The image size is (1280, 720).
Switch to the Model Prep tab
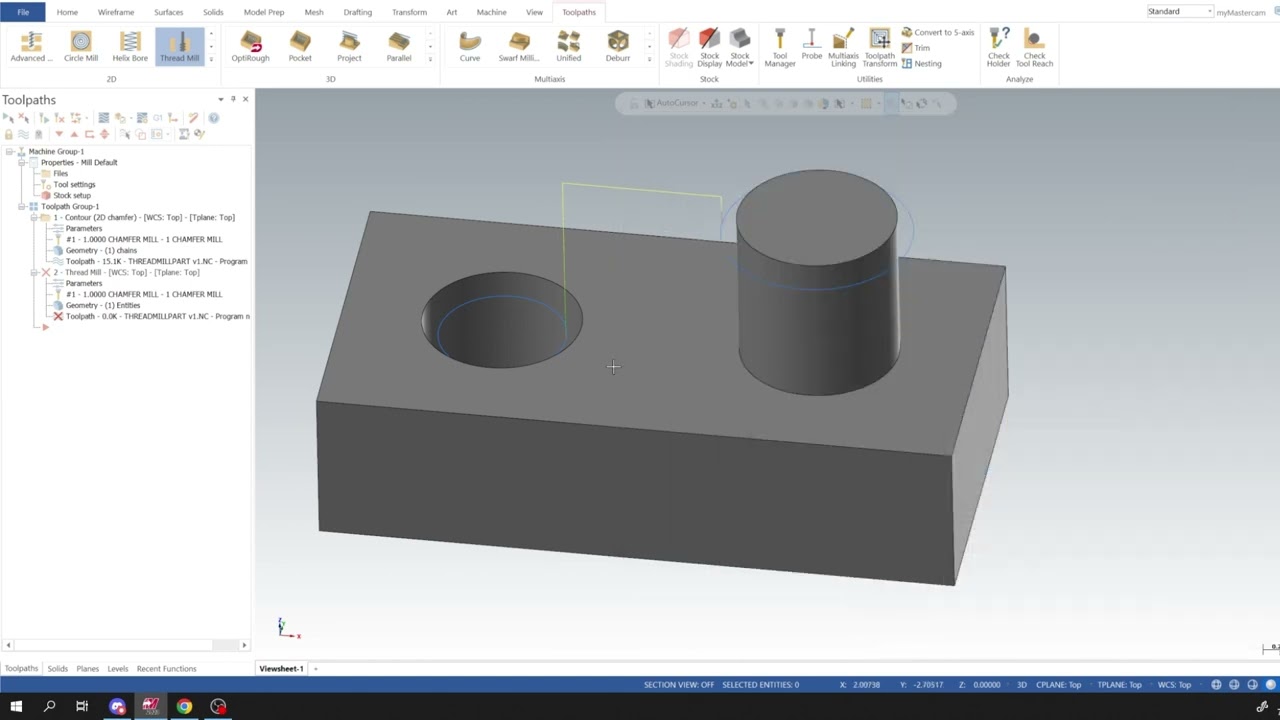(264, 12)
